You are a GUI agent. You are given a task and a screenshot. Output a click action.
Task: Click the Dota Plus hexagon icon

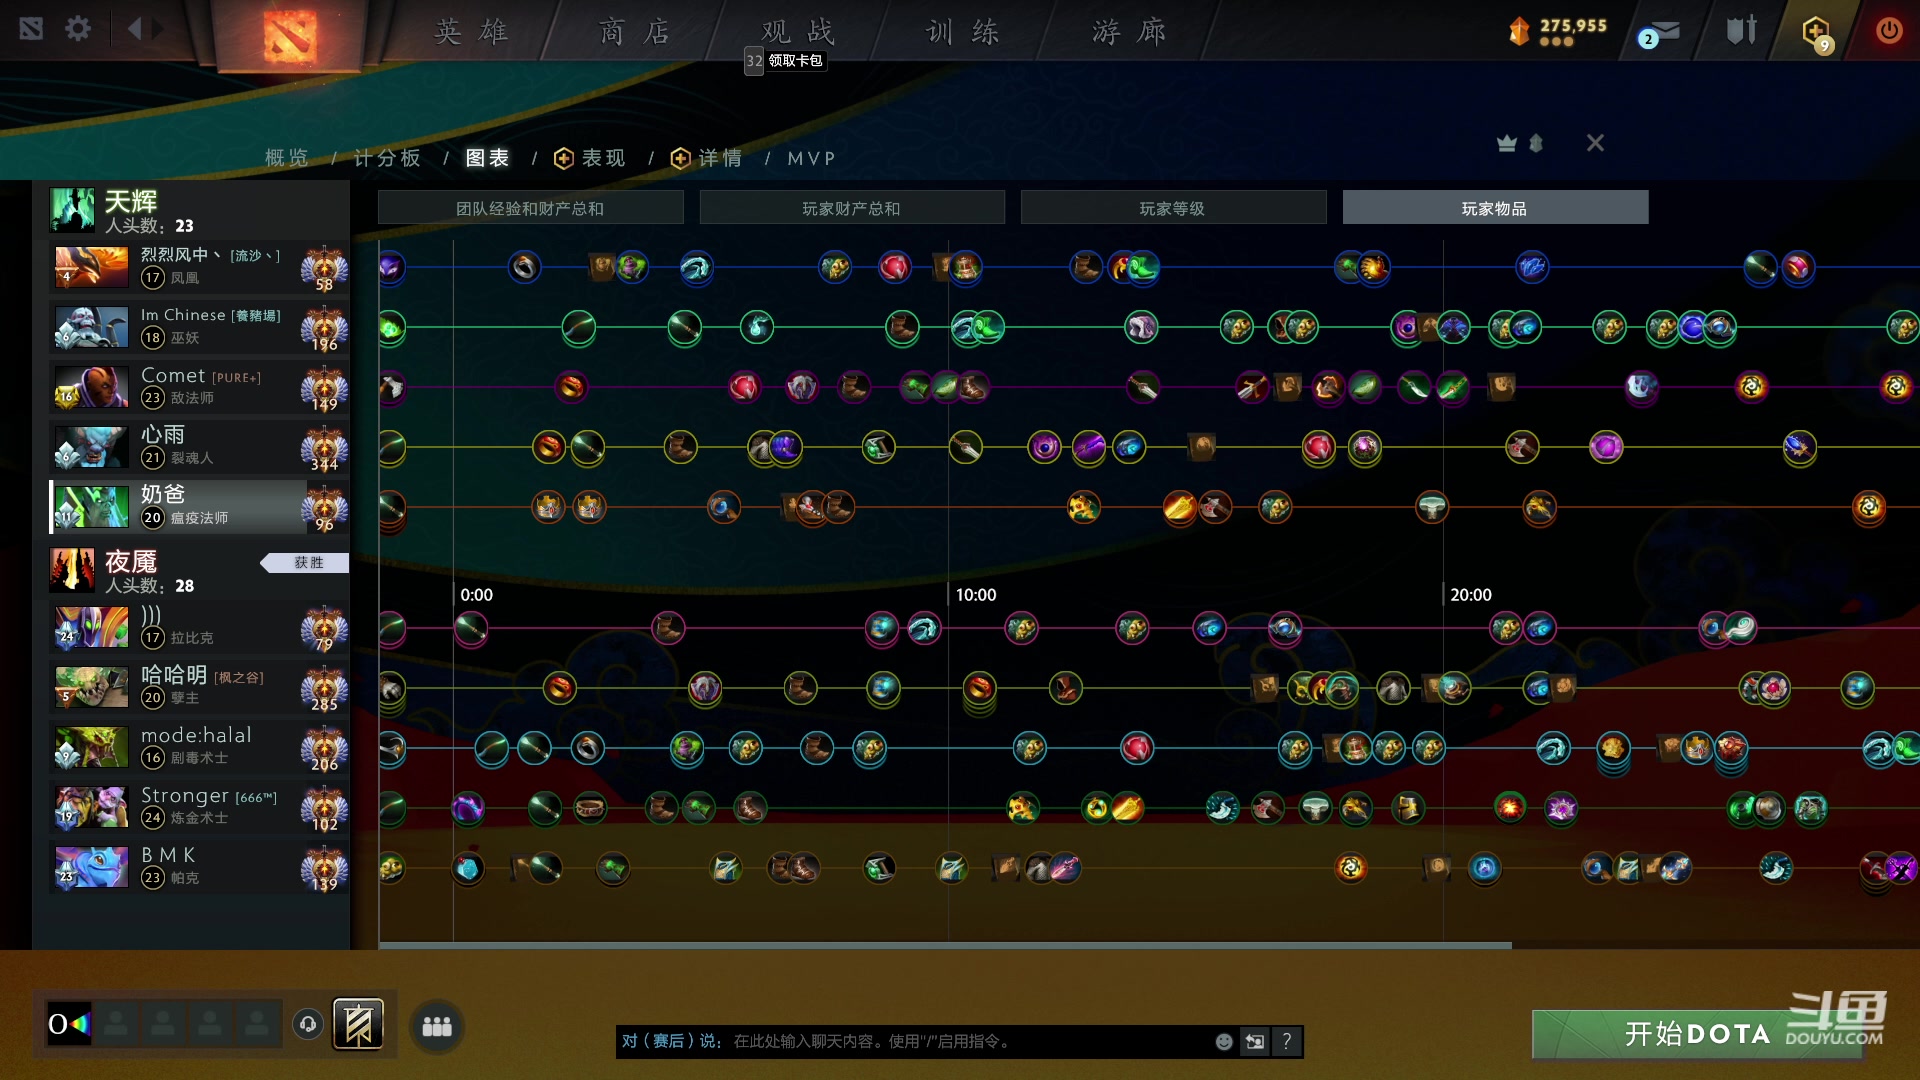tap(1817, 33)
